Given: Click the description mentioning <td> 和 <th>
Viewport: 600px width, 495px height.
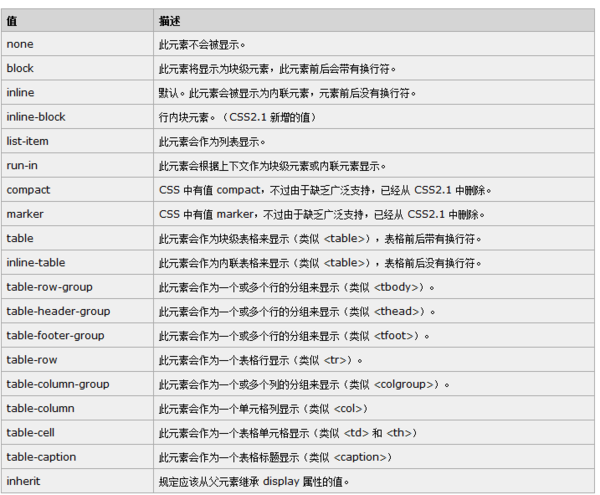Looking at the screenshot, I should pos(288,433).
